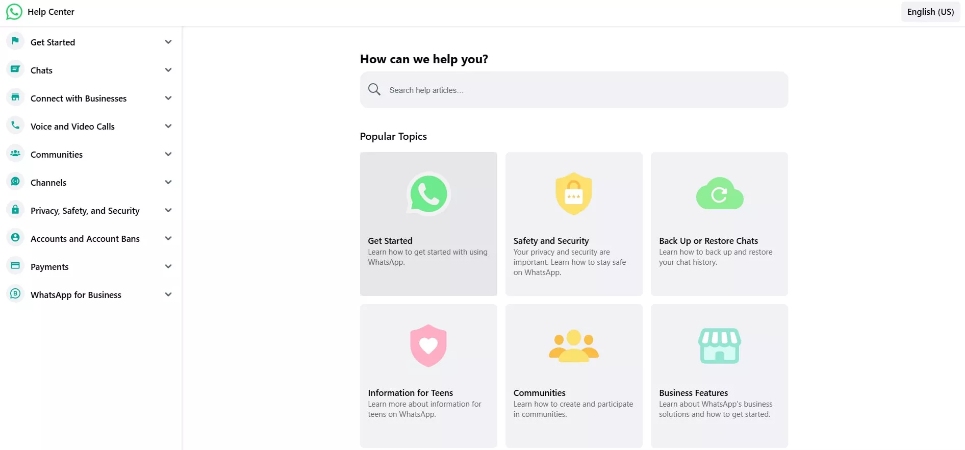Expand the Get Started section chevron
Image resolution: width=965 pixels, height=450 pixels.
(x=168, y=42)
